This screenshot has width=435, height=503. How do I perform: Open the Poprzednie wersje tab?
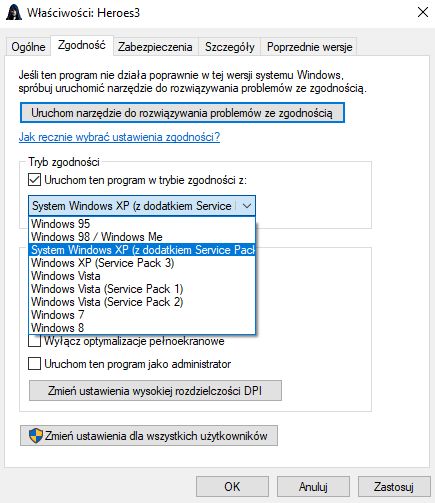(x=309, y=47)
